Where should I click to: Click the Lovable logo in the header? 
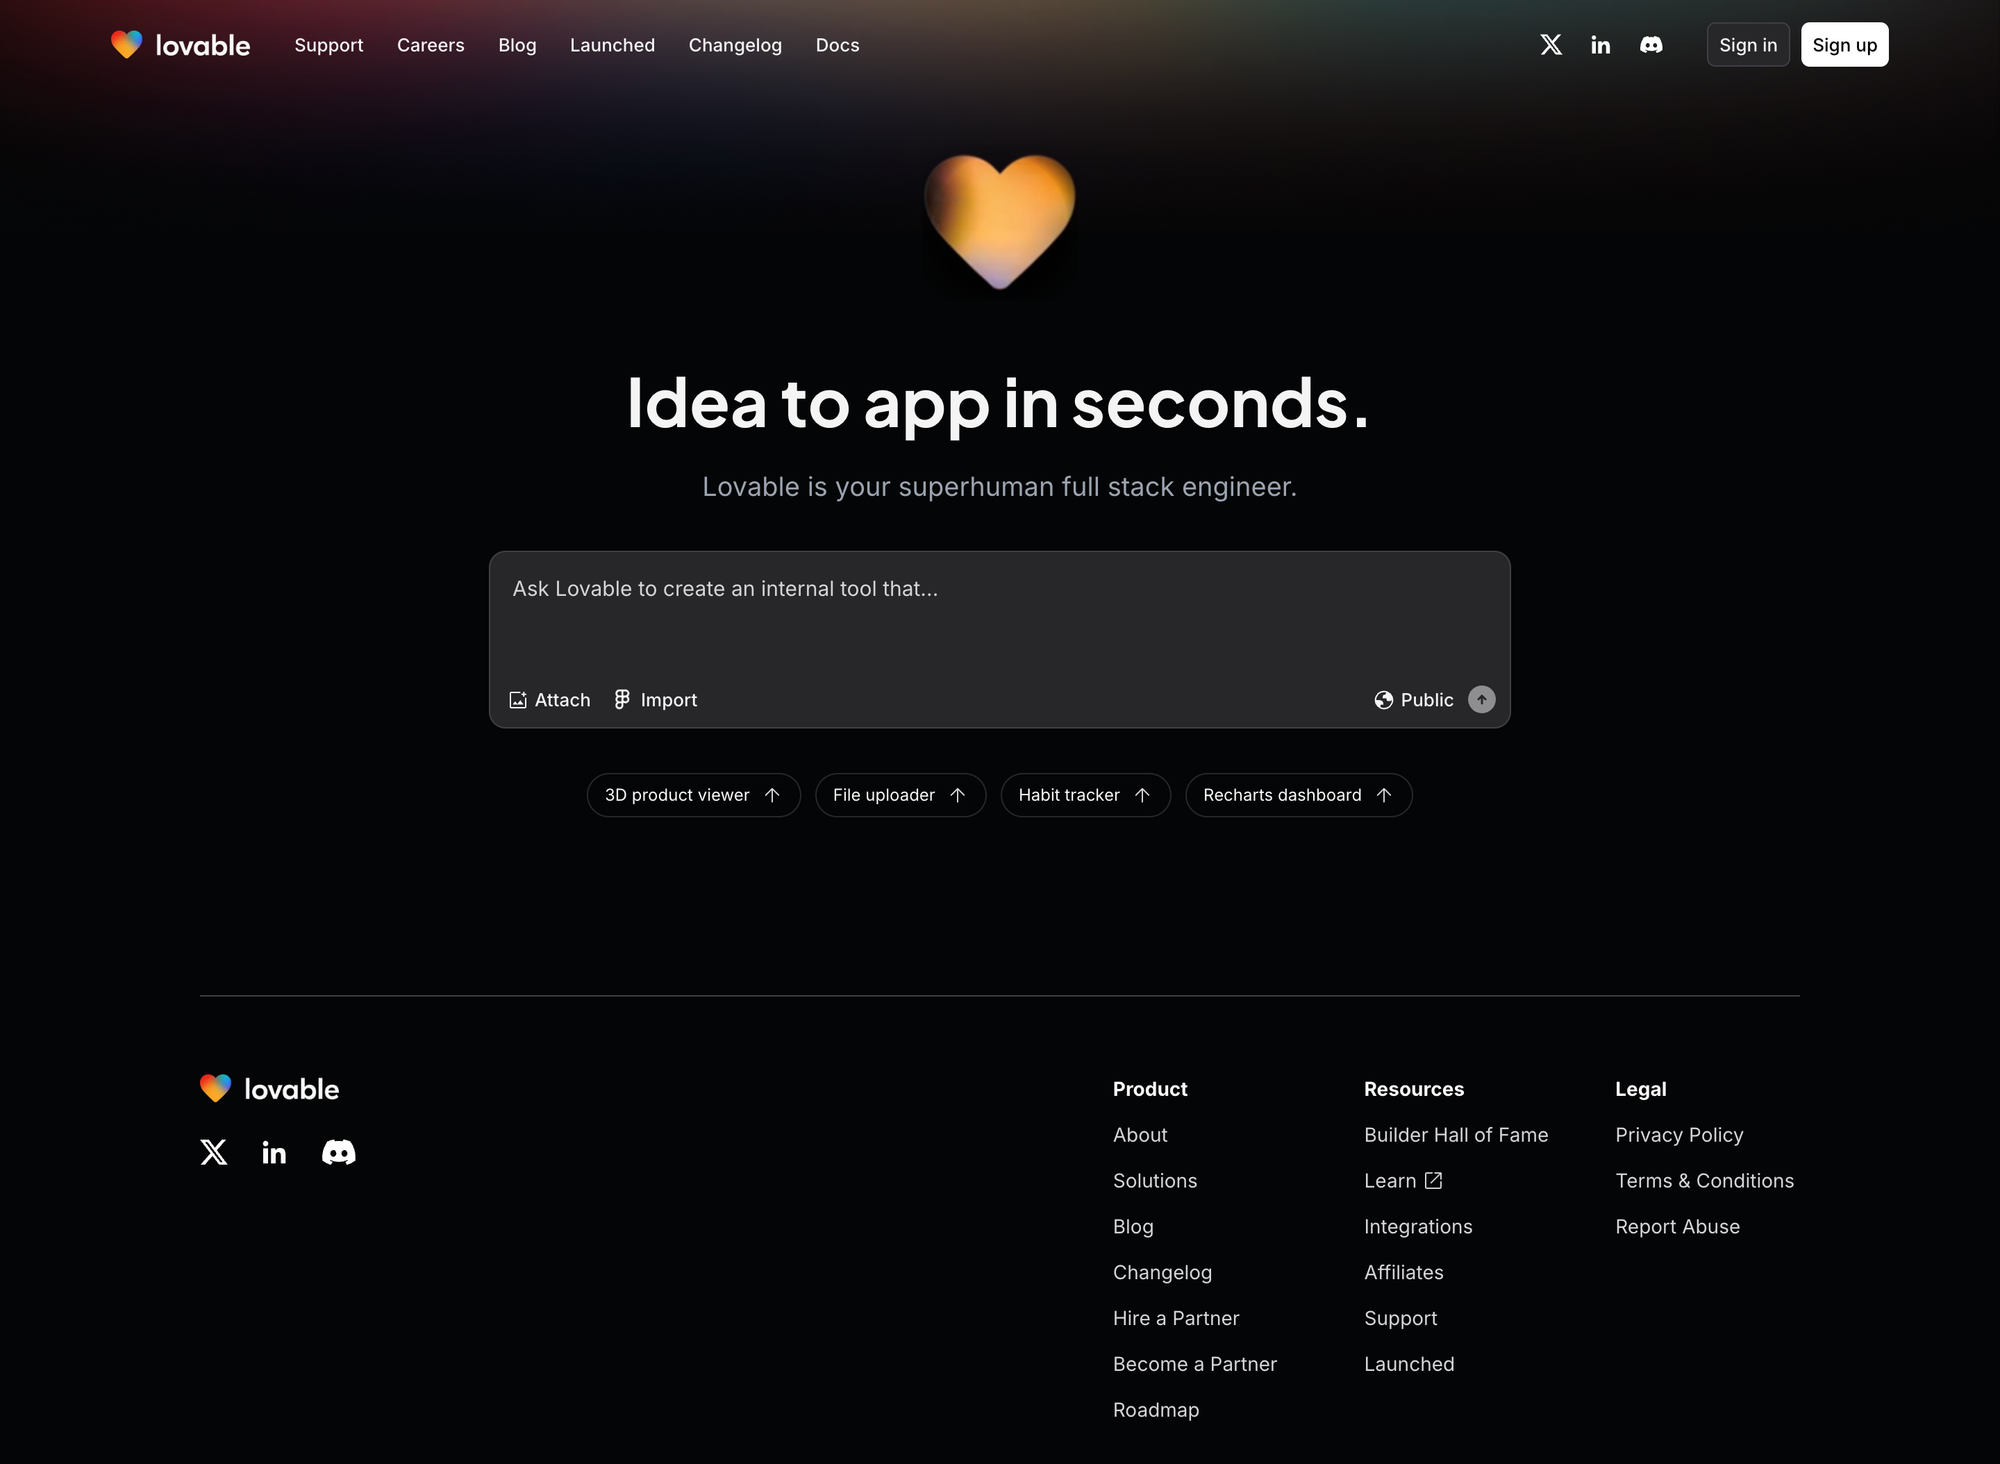coord(181,45)
